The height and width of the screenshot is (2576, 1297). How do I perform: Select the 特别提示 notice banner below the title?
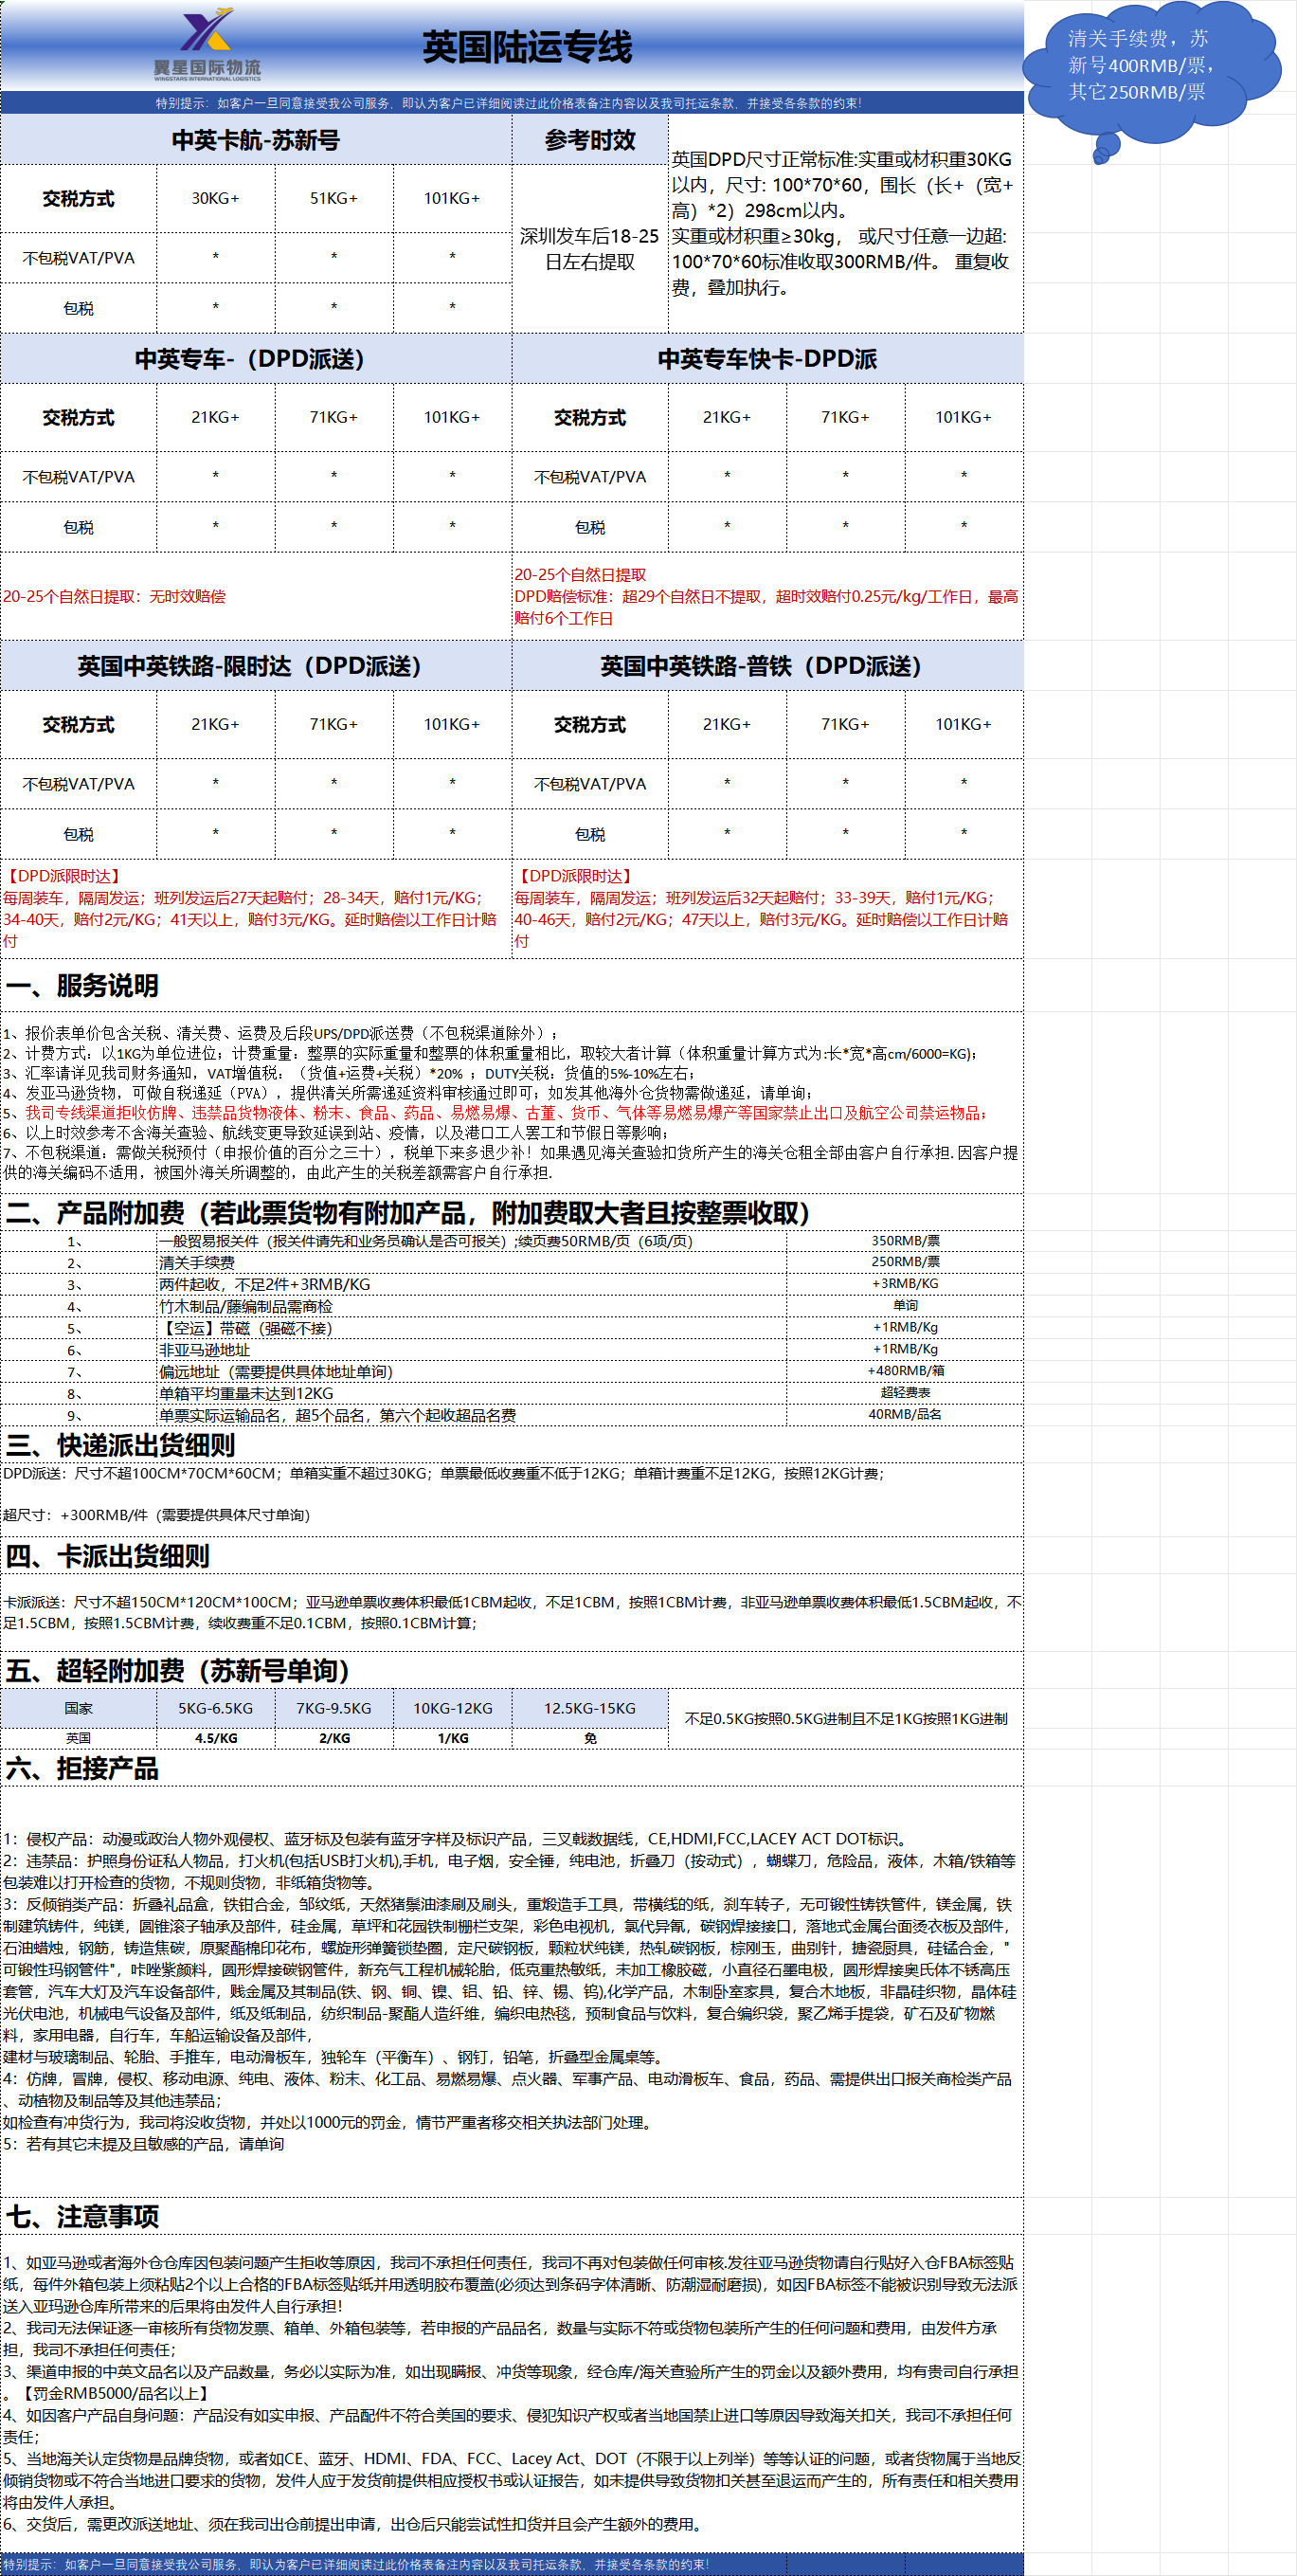(x=511, y=103)
